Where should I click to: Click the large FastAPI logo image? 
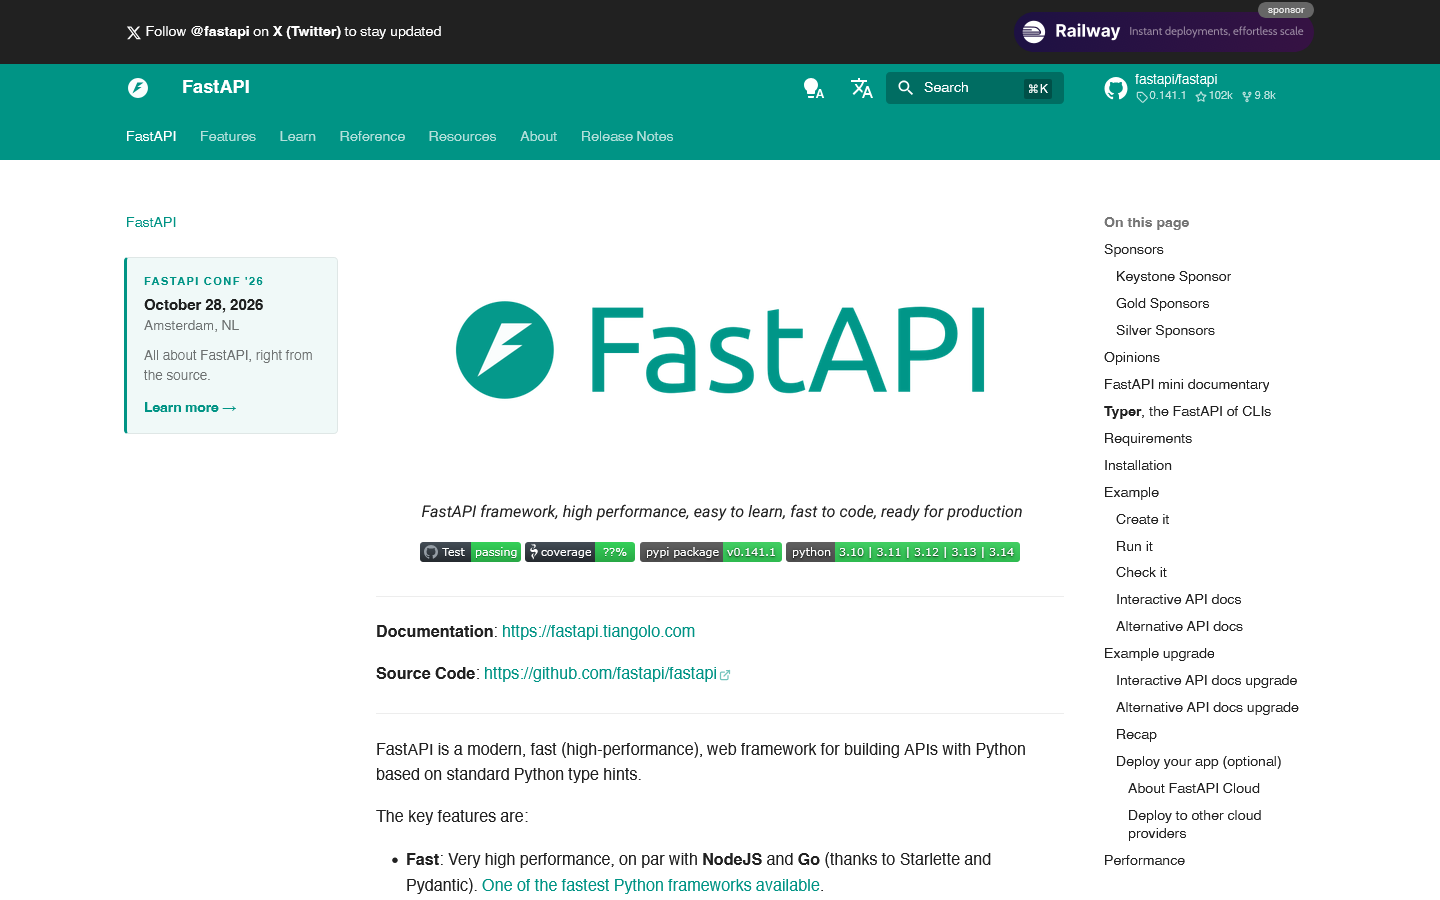720,350
